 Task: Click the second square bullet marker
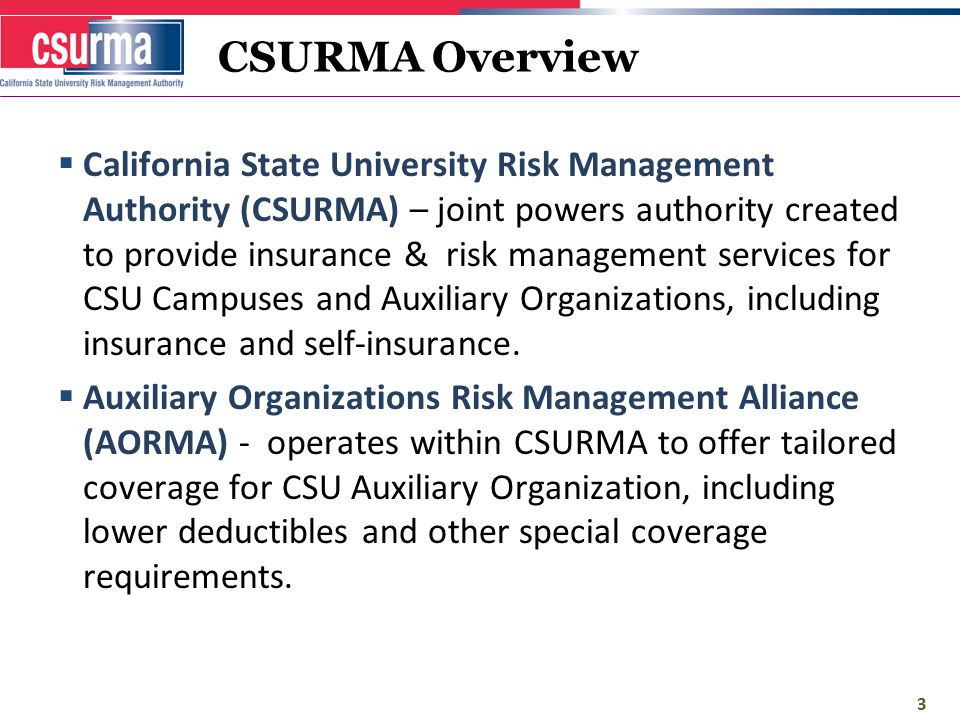[x=66, y=396]
